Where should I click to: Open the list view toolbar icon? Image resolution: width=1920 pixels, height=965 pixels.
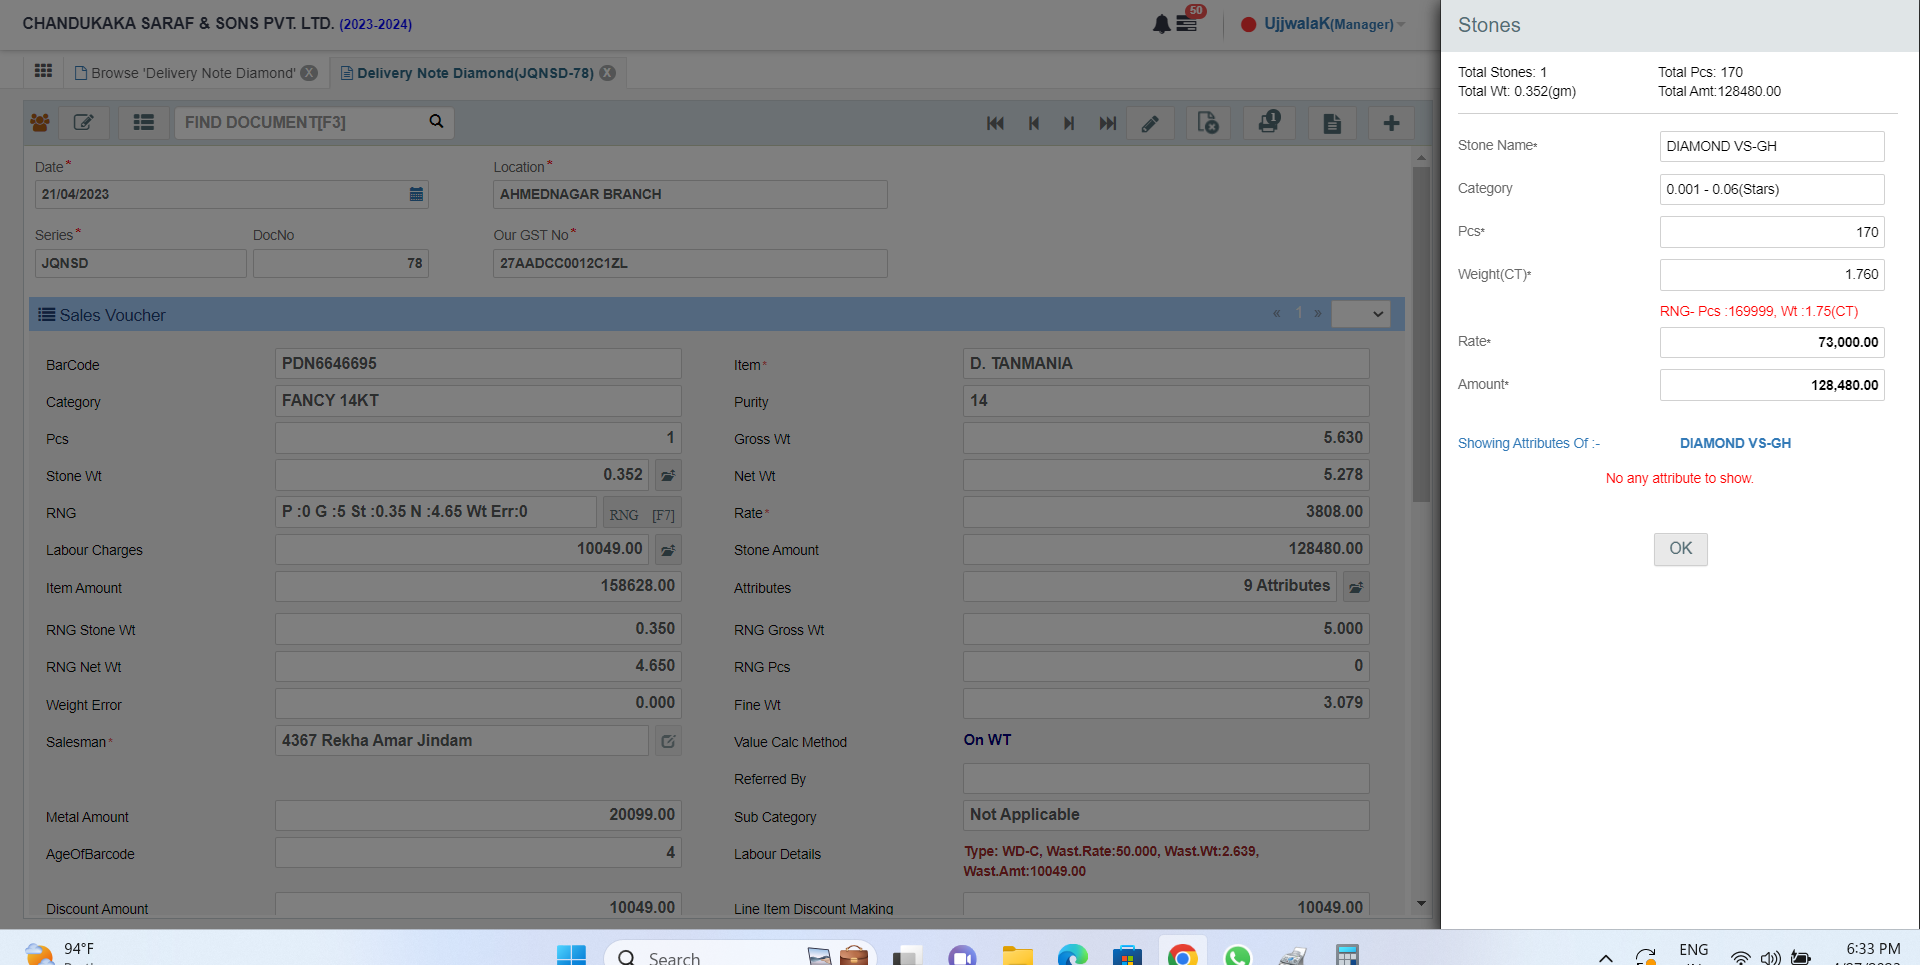tap(144, 122)
